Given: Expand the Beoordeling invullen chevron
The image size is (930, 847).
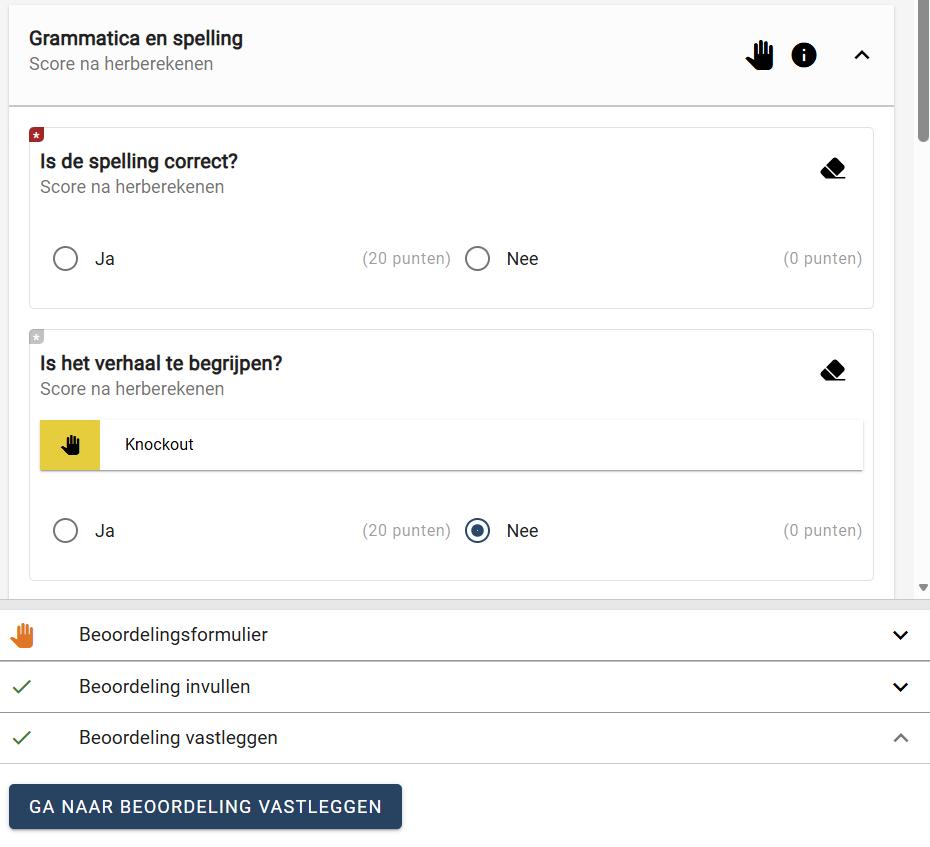Looking at the screenshot, I should [900, 687].
